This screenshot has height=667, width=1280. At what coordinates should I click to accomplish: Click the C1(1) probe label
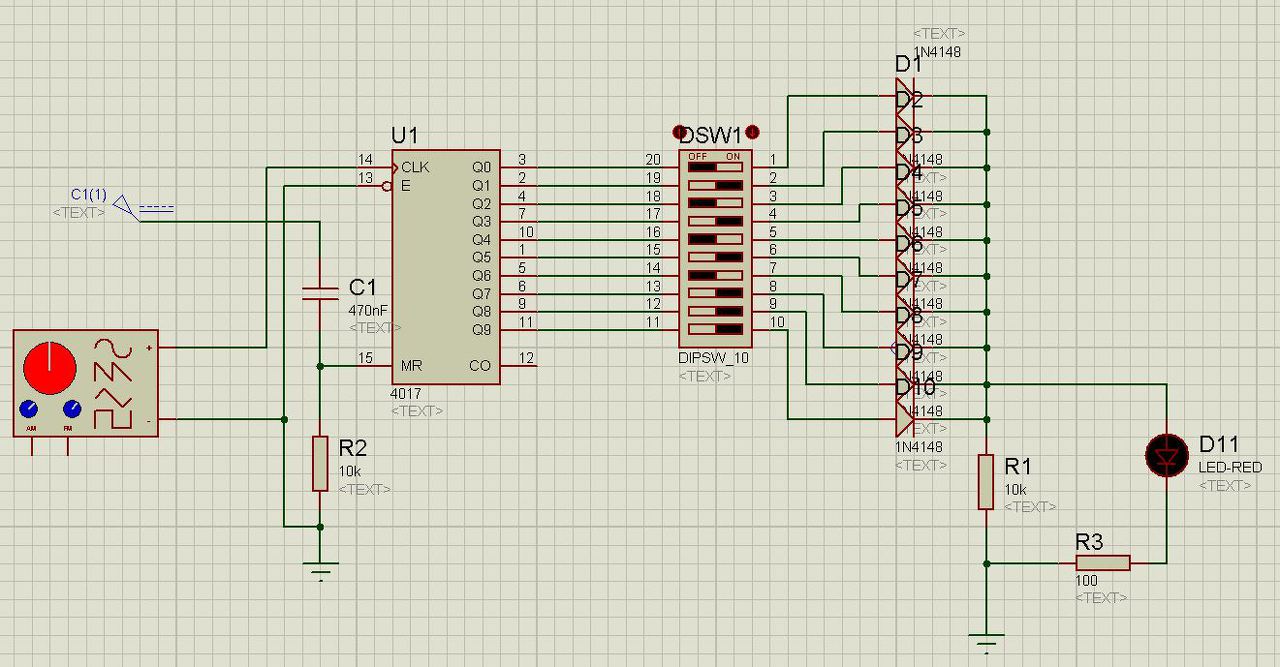click(88, 194)
